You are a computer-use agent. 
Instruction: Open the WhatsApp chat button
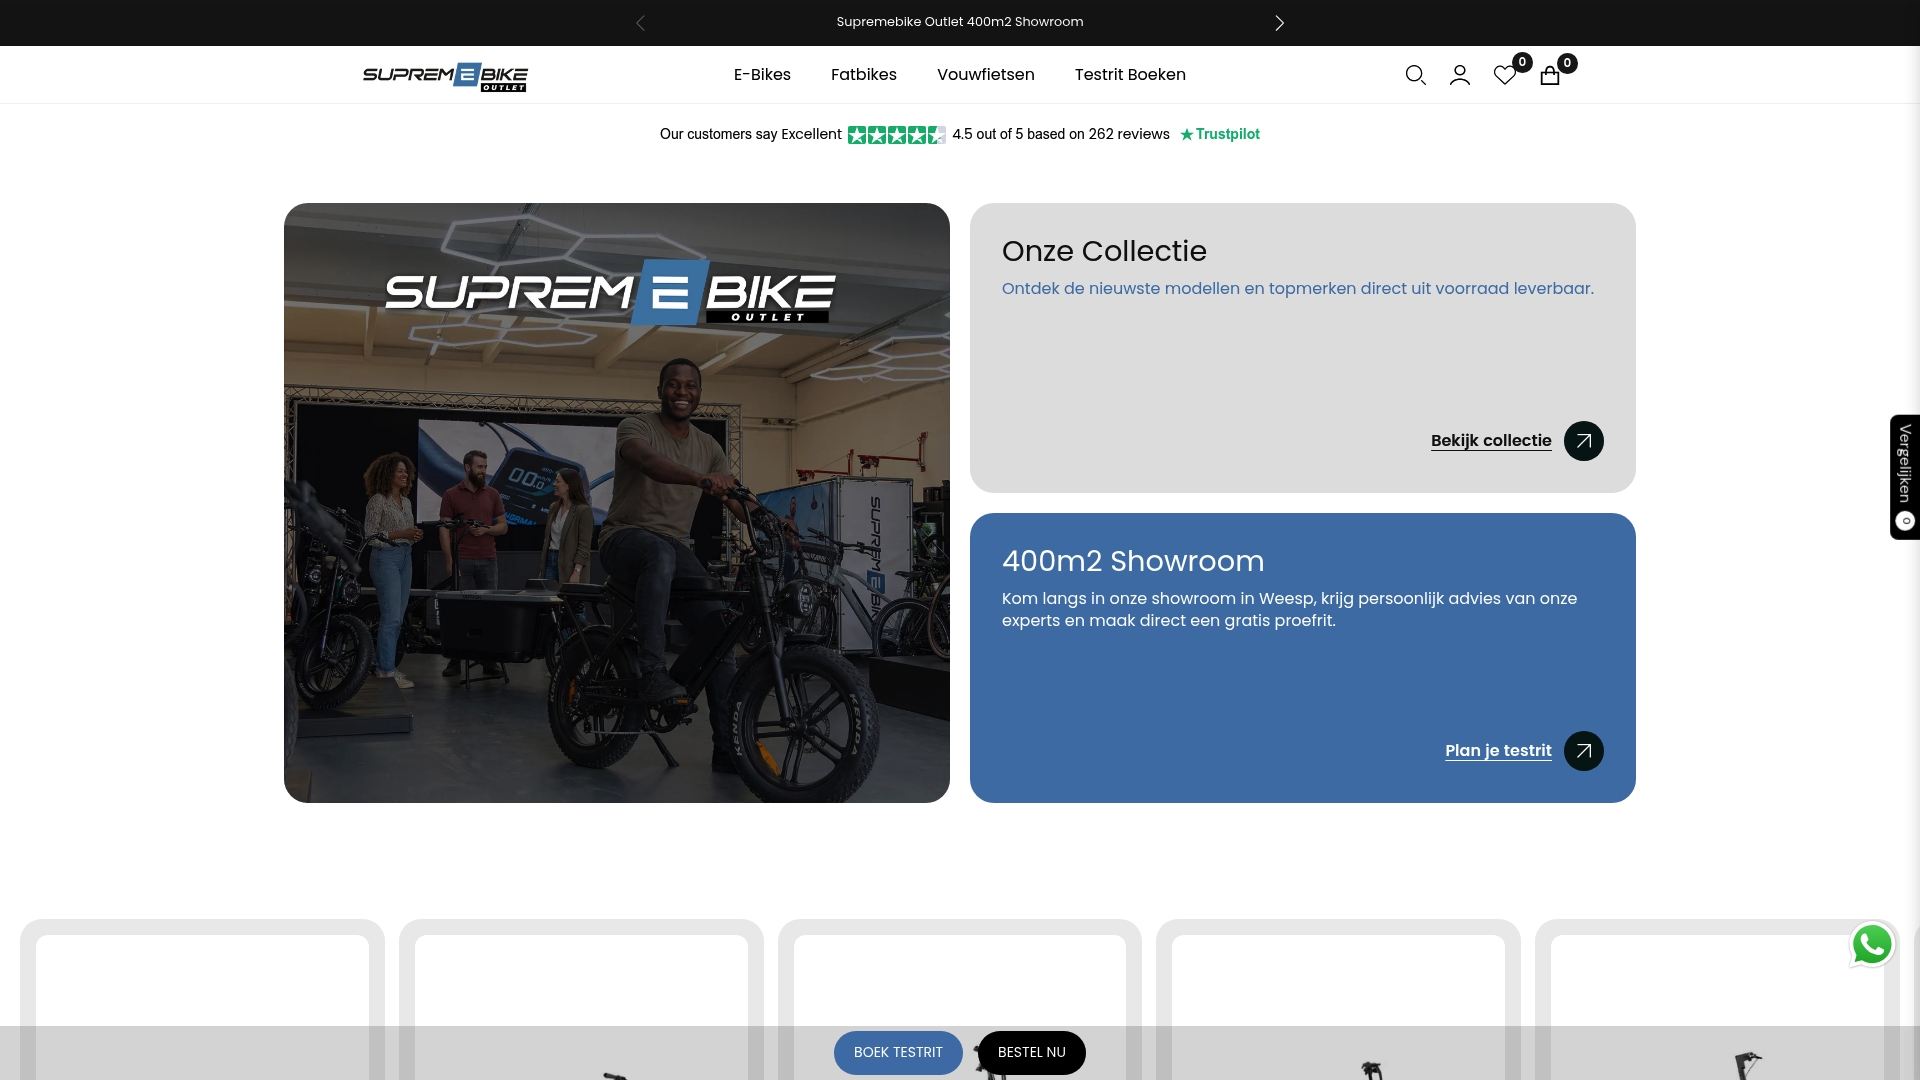point(1872,944)
